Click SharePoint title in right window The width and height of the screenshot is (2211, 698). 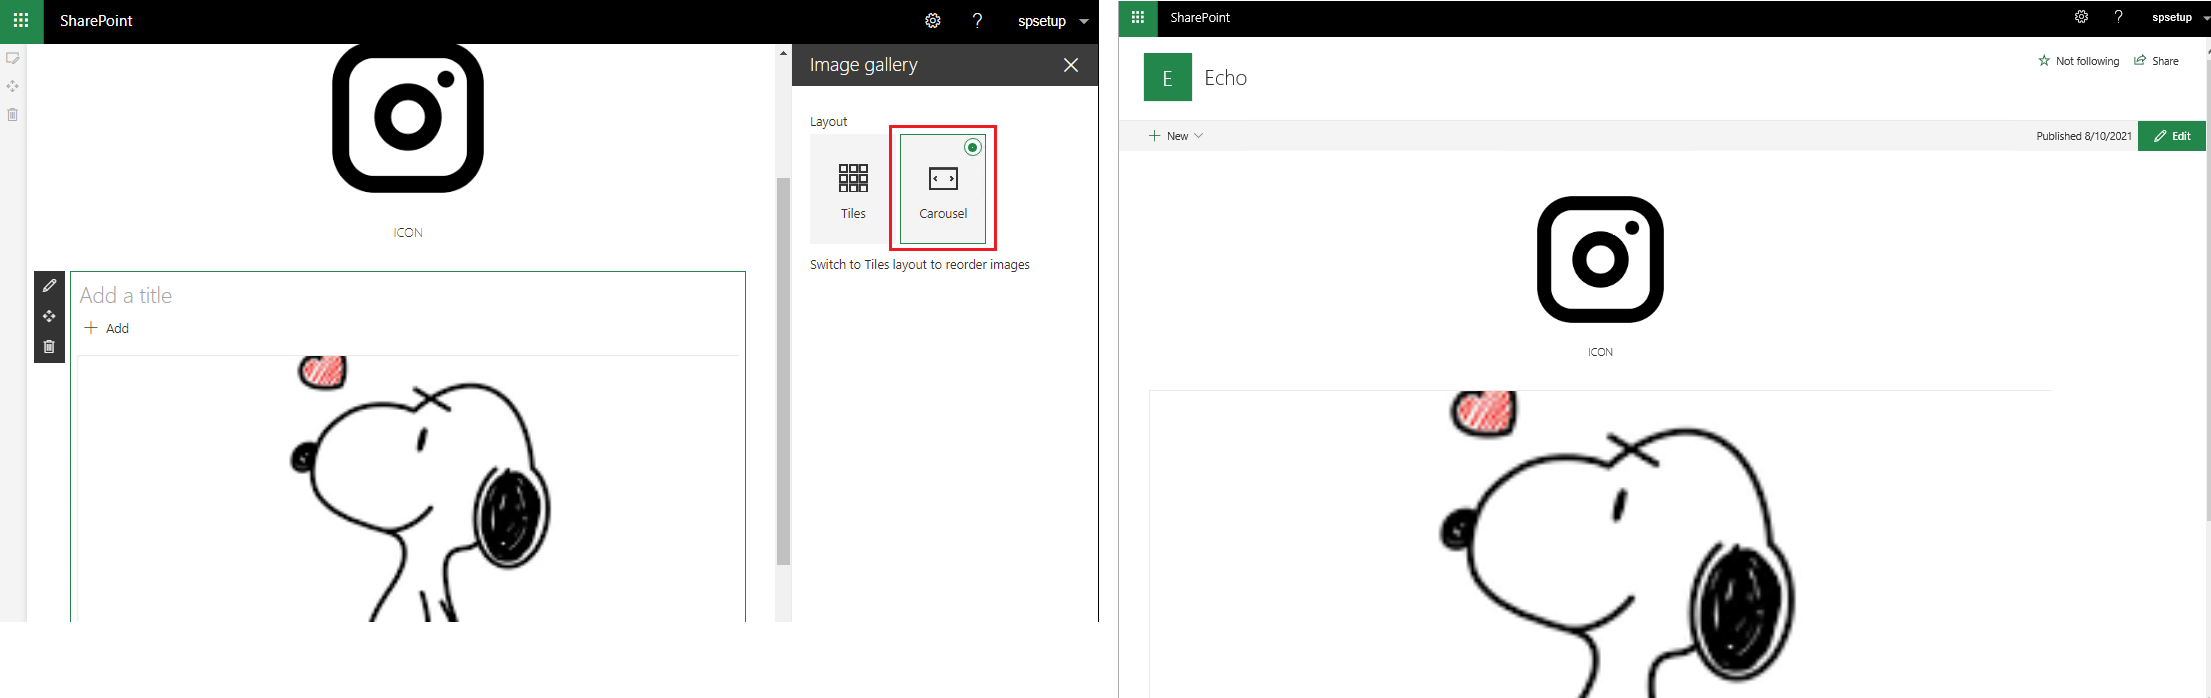1200,17
